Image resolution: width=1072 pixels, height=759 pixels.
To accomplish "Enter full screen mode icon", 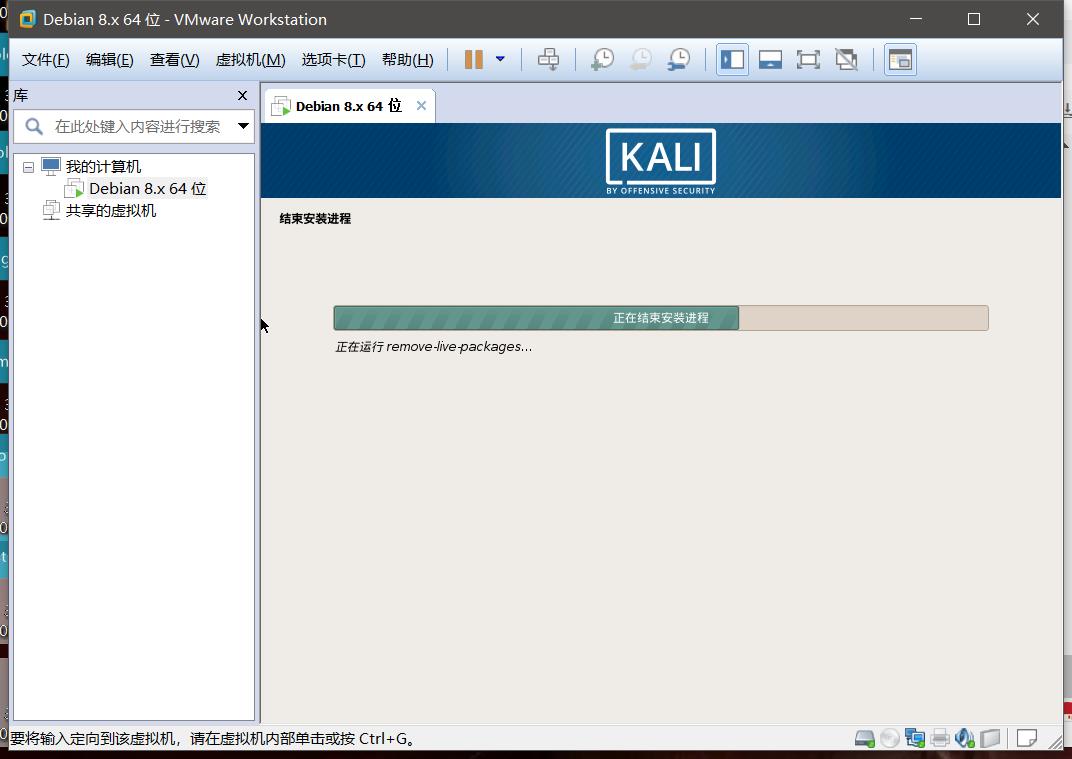I will click(x=808, y=59).
